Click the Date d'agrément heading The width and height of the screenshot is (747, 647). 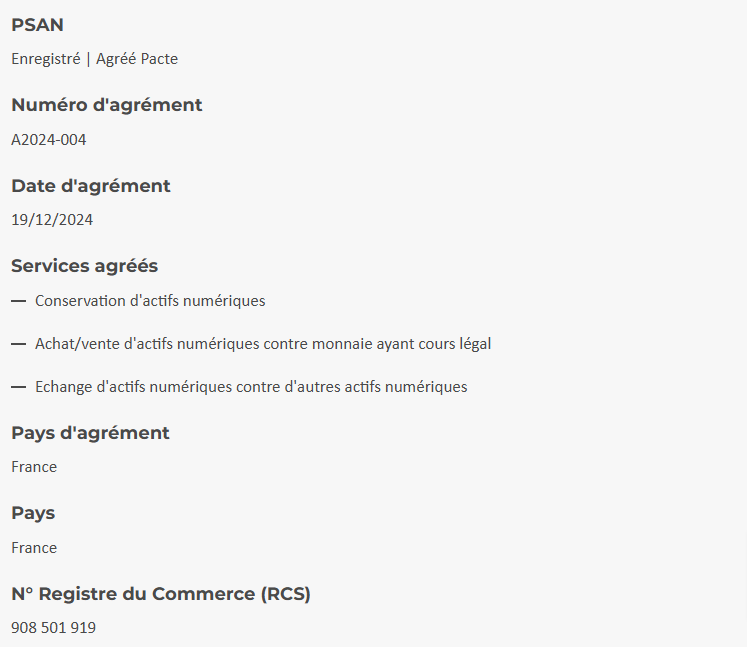[90, 186]
